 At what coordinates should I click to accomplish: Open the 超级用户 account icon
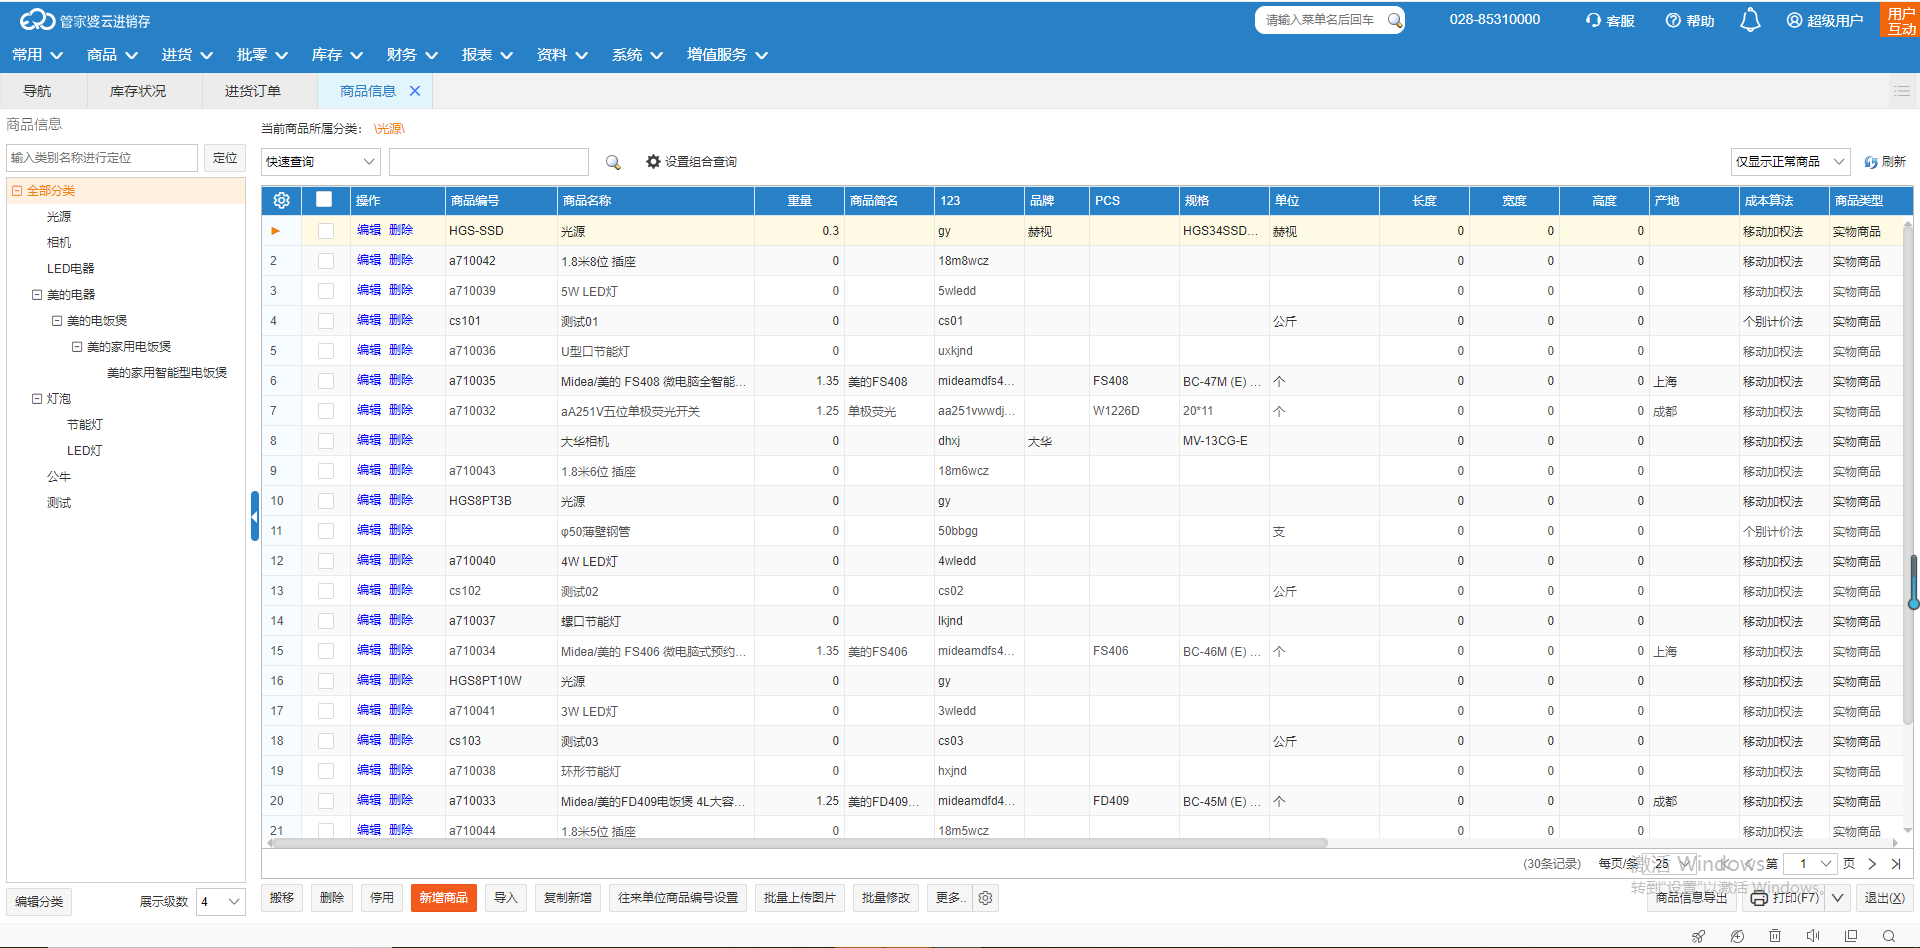(x=1794, y=20)
